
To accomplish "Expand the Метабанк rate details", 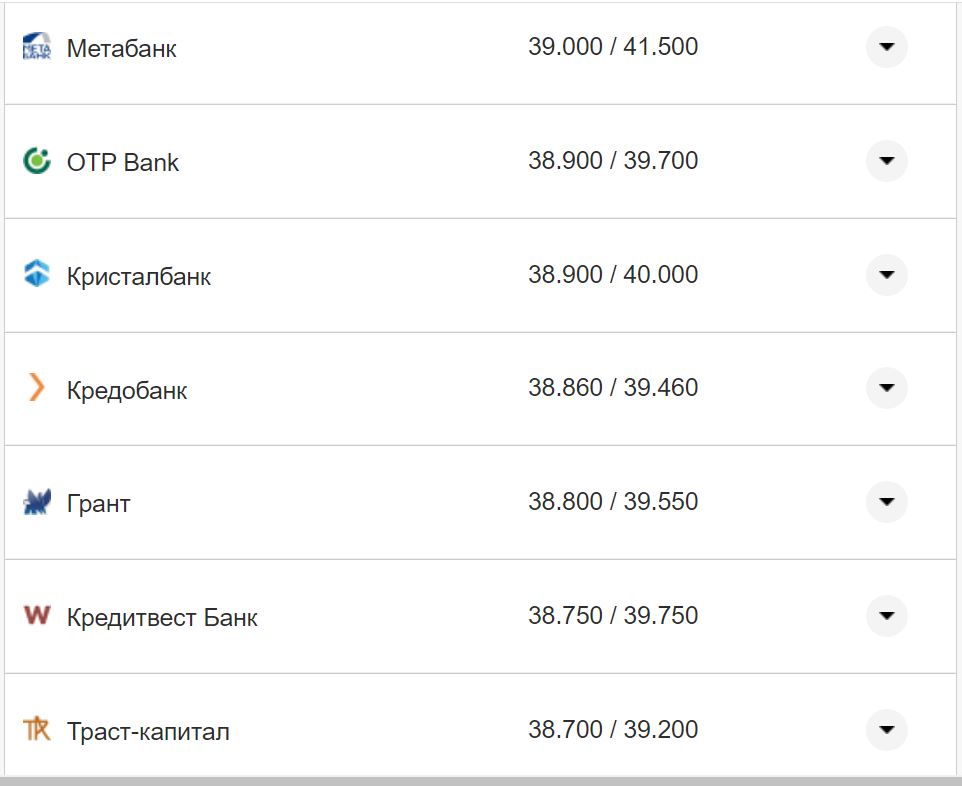I will tap(886, 47).
